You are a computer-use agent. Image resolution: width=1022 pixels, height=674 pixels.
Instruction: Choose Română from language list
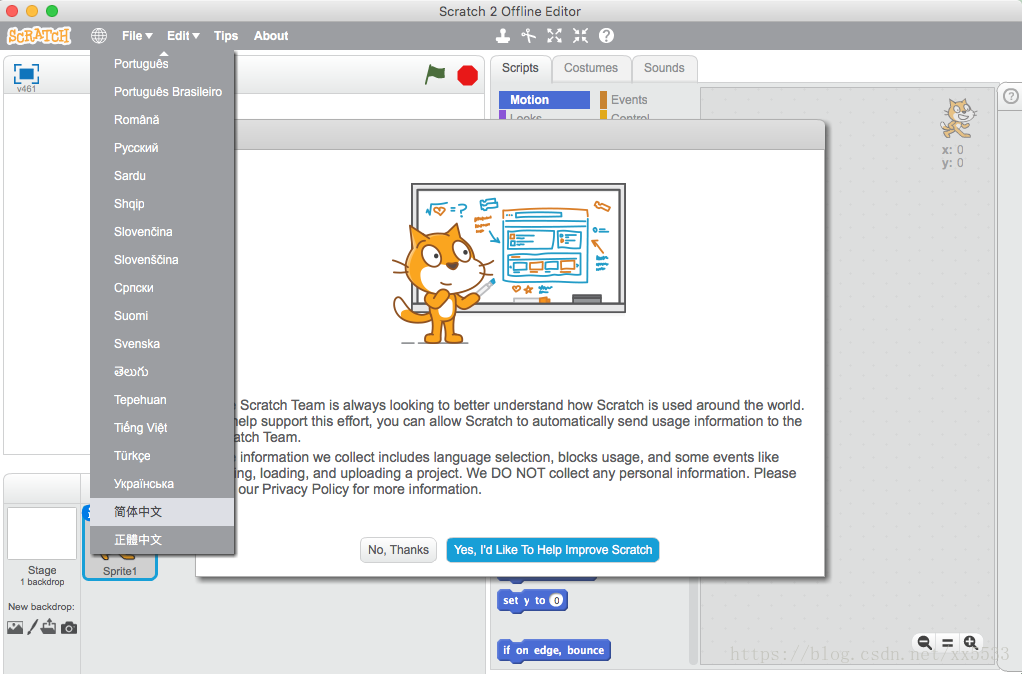point(162,120)
